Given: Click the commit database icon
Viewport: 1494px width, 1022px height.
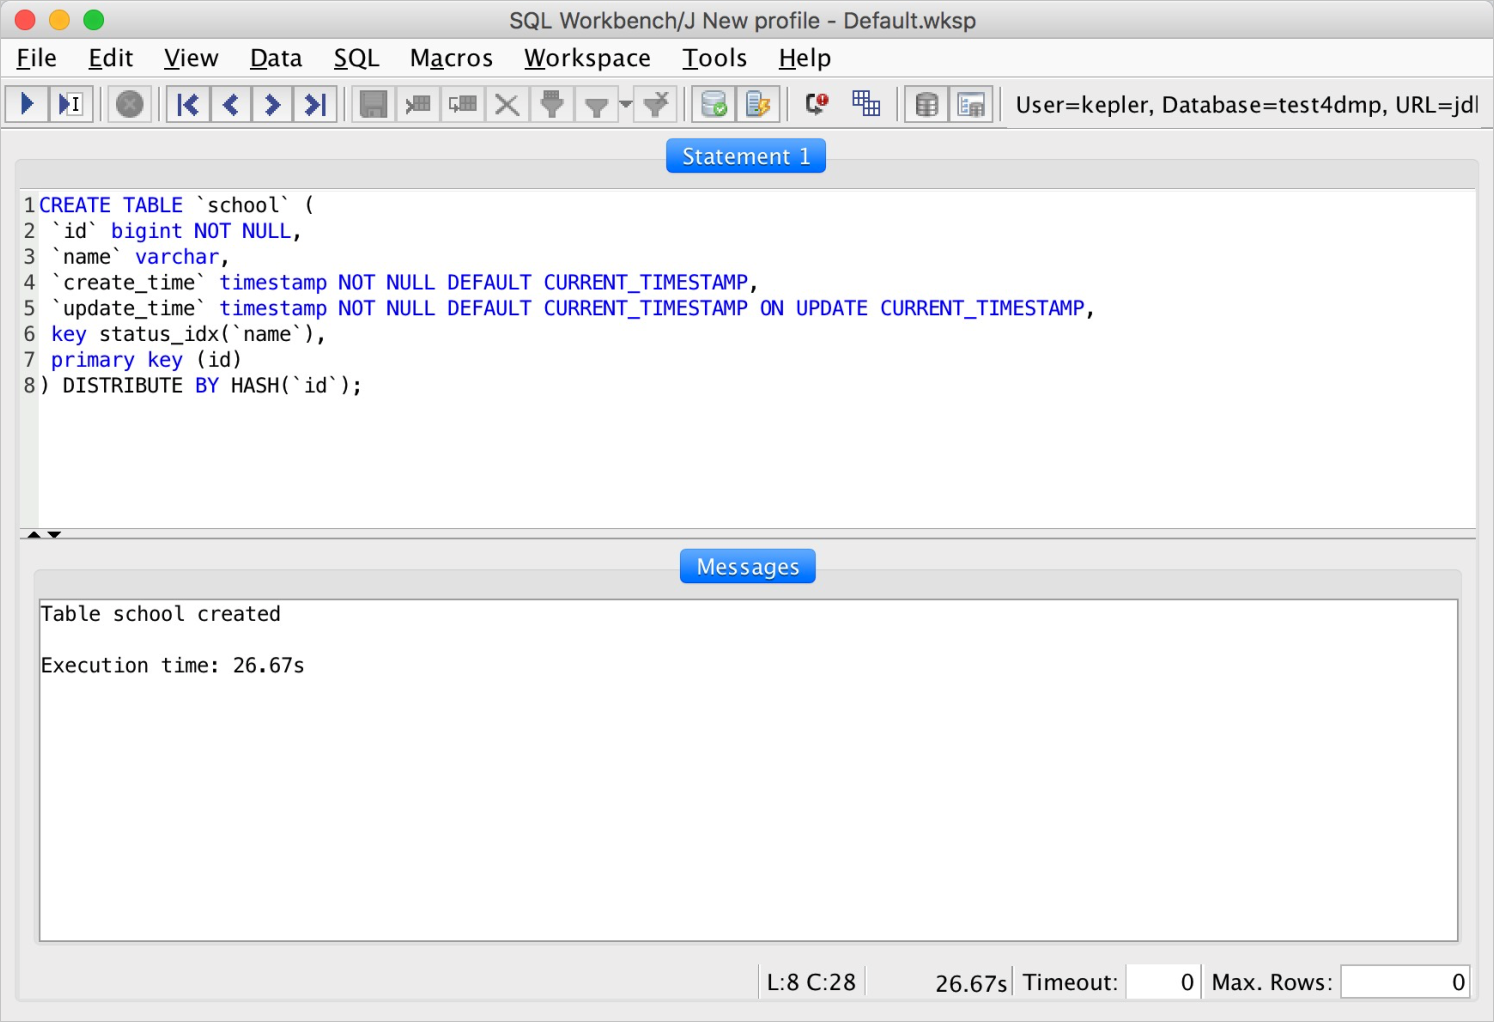Looking at the screenshot, I should tap(714, 104).
